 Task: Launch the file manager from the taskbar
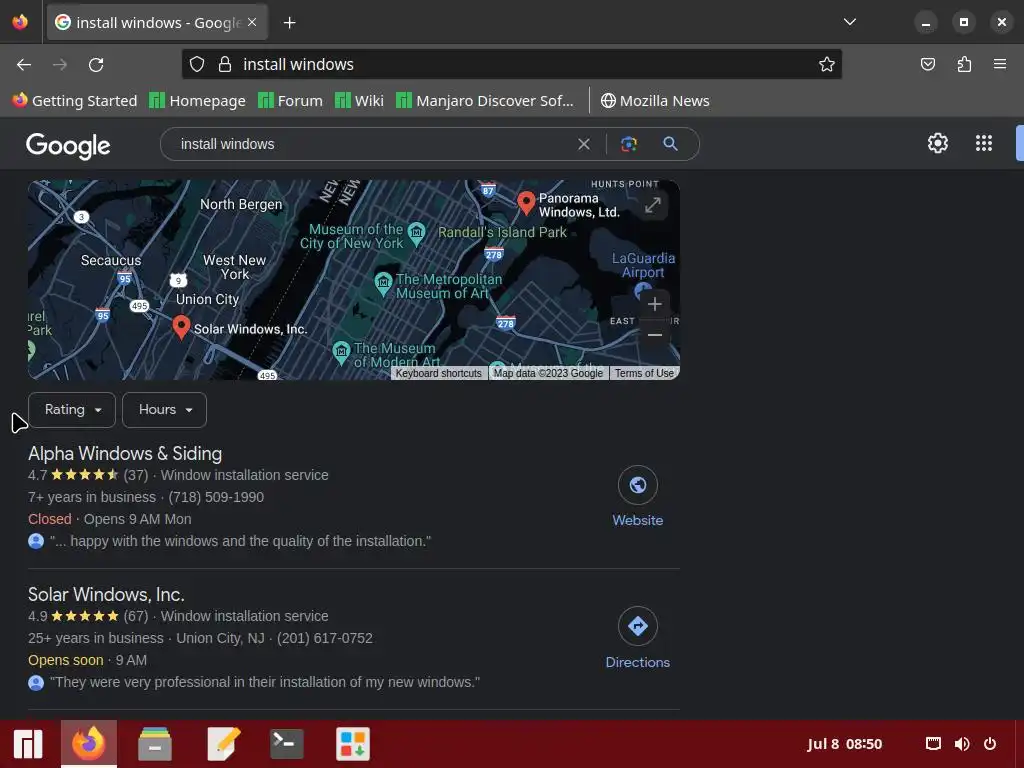155,744
